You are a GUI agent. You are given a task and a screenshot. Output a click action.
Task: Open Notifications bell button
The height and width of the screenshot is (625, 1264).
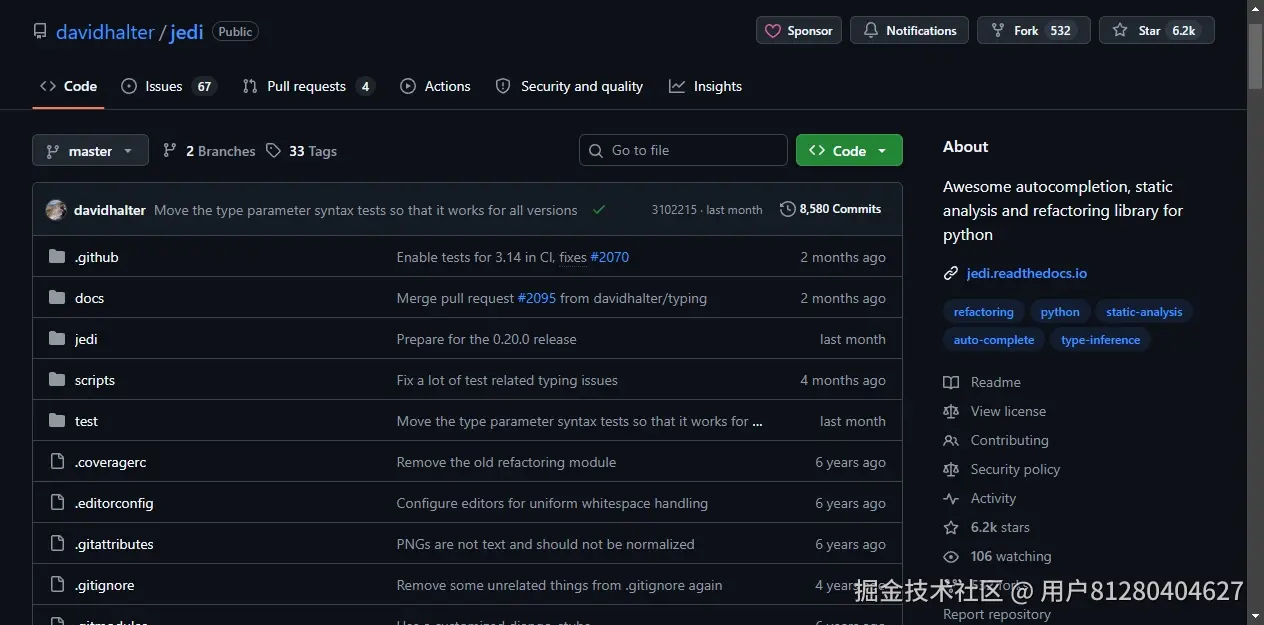pos(909,31)
